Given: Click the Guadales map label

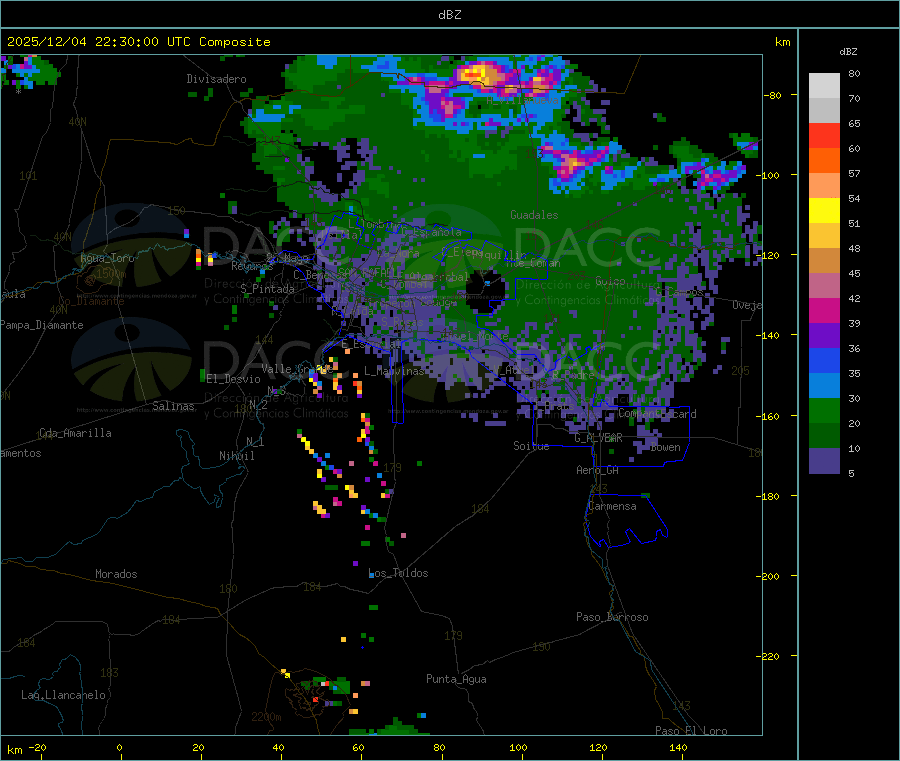Looking at the screenshot, I should coord(534,215).
